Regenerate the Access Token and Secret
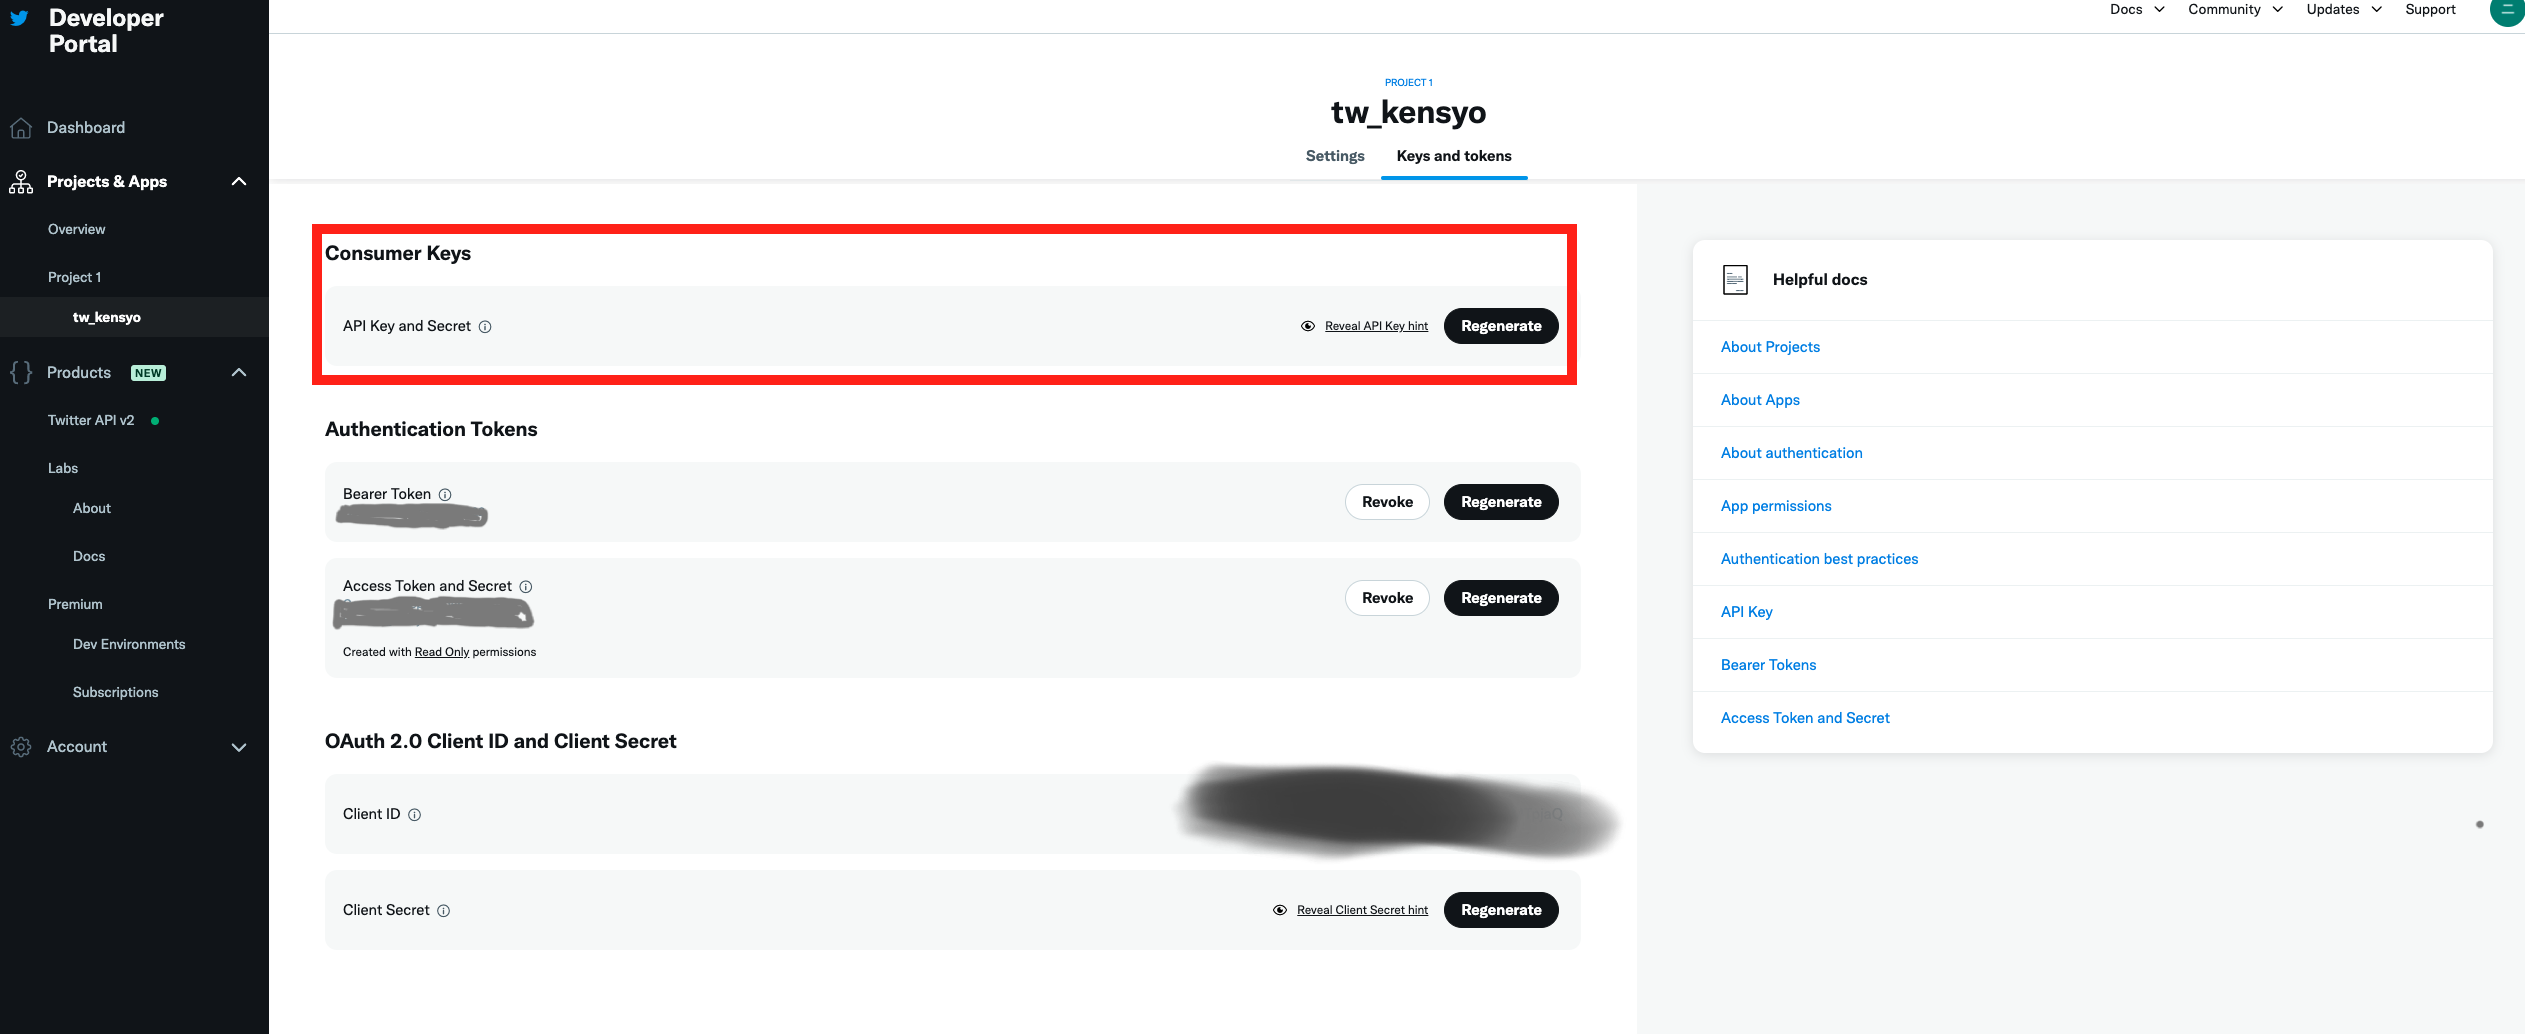The image size is (2525, 1034). tap(1501, 598)
